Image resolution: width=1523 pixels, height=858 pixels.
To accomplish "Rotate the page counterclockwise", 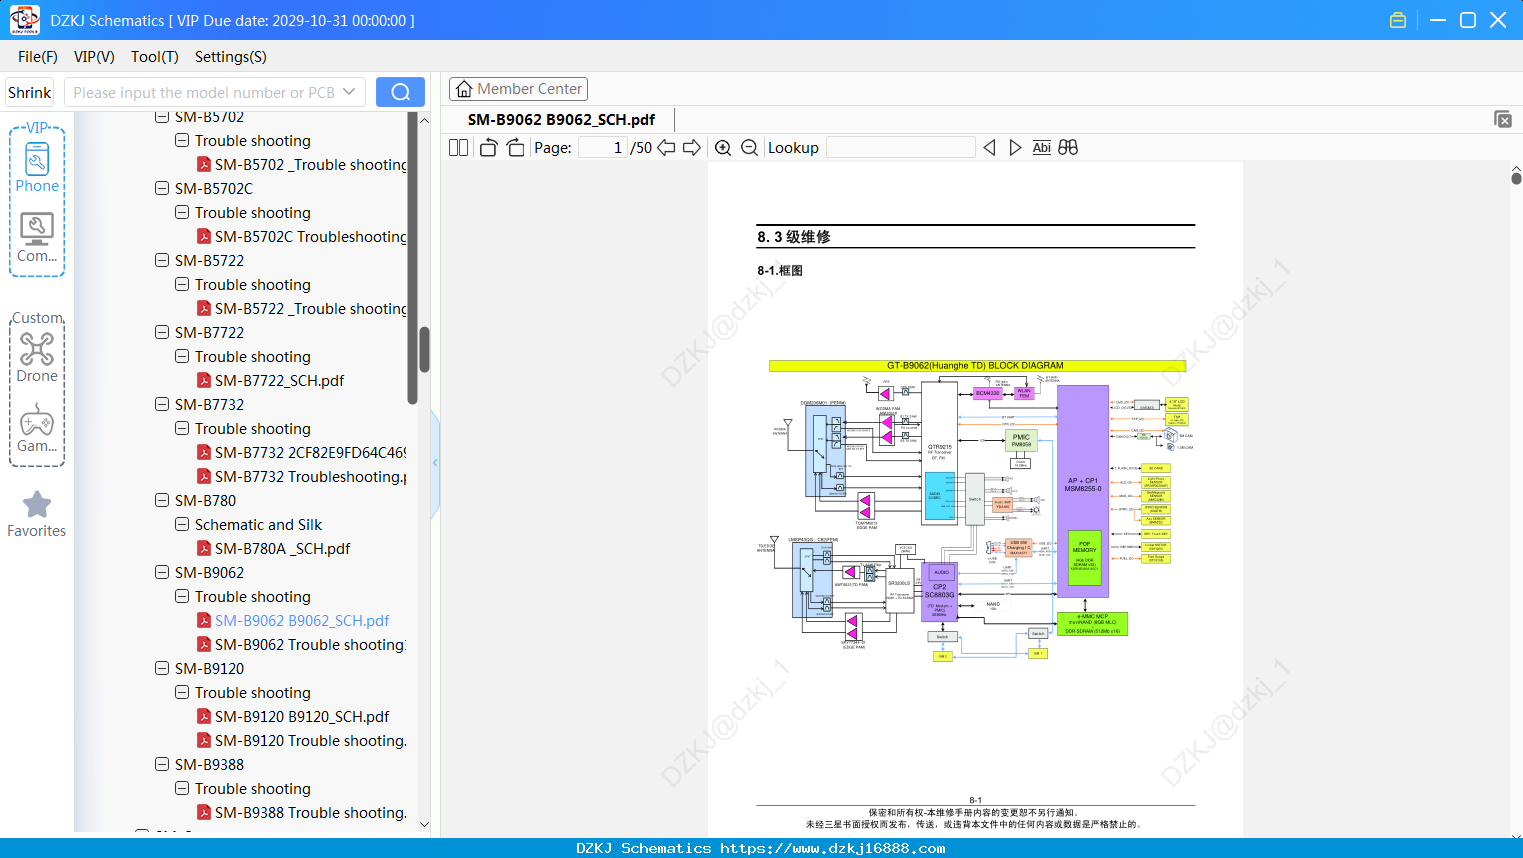I will click(488, 148).
